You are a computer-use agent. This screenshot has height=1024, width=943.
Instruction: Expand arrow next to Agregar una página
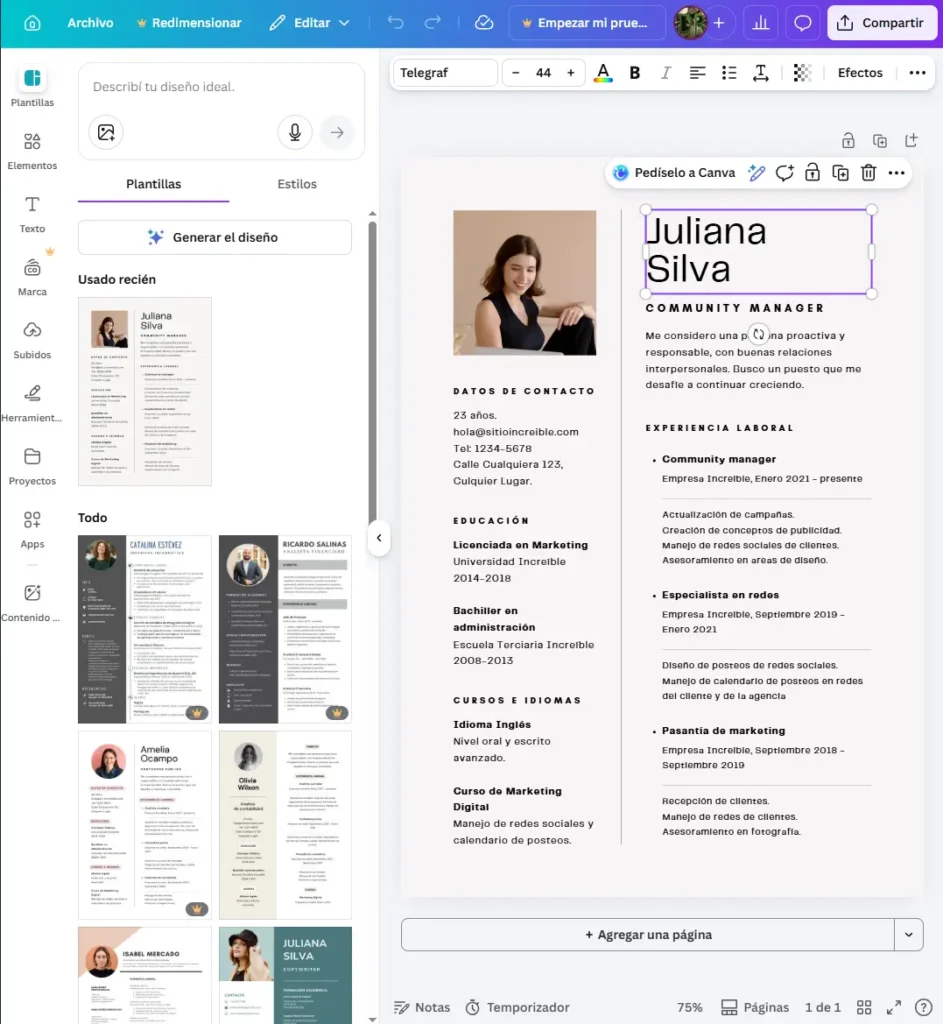(x=908, y=935)
